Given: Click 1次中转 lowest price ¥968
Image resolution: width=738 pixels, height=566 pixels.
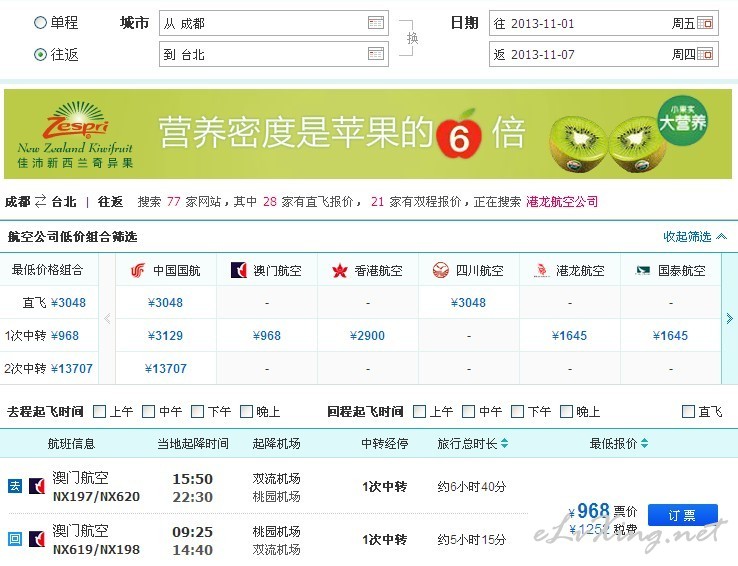Looking at the screenshot, I should tap(65, 335).
